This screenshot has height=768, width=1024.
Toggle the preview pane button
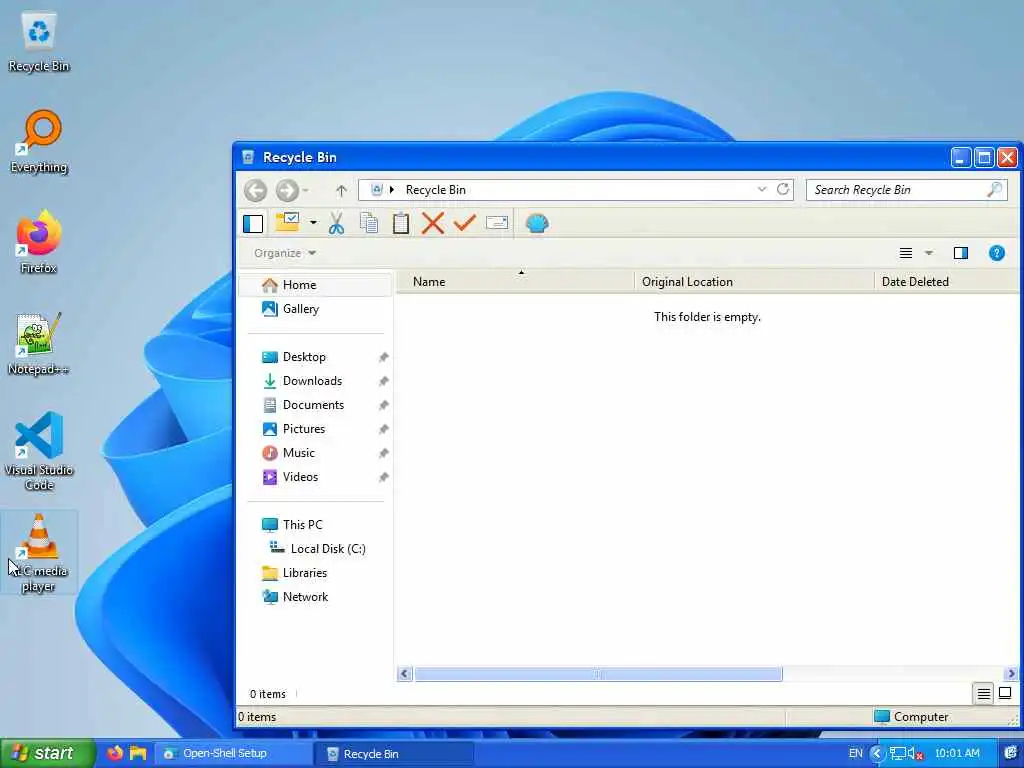[961, 253]
